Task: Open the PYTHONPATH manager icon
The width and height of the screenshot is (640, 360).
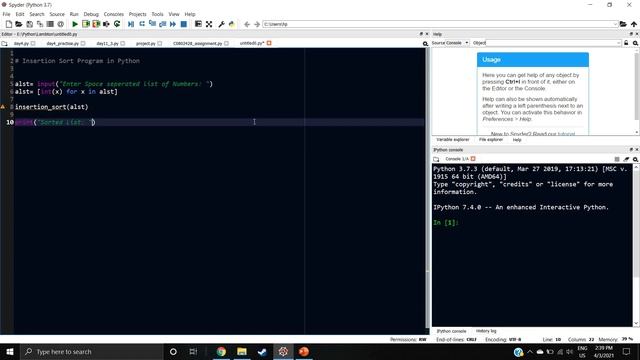Action: tap(232, 24)
